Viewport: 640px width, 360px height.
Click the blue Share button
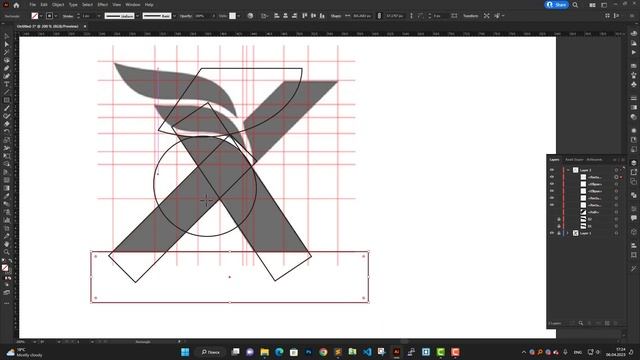coord(556,5)
